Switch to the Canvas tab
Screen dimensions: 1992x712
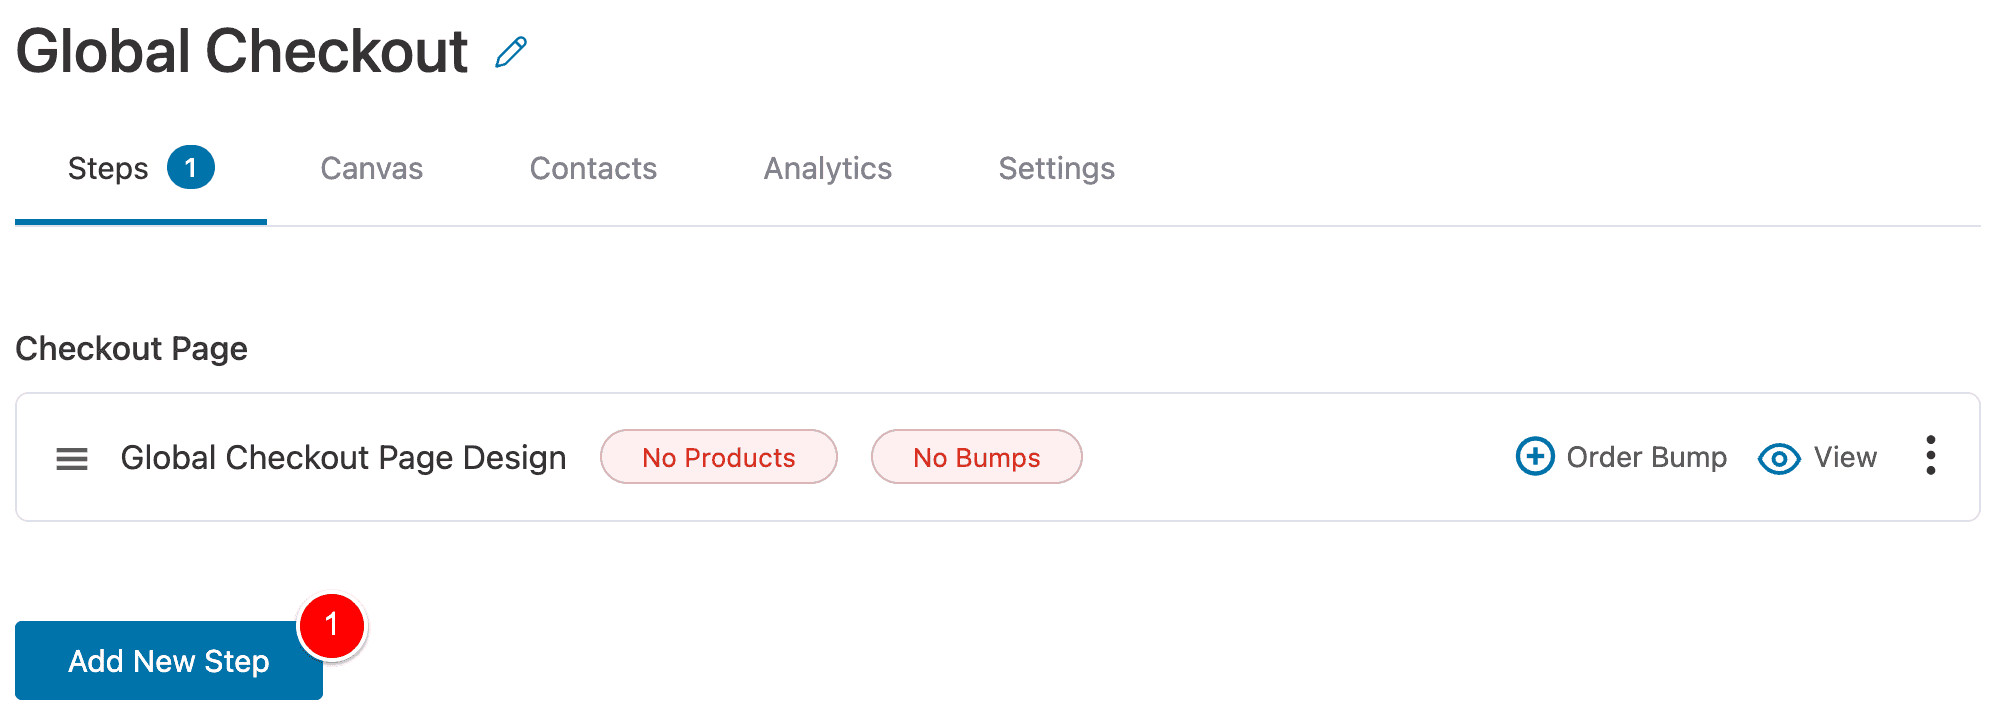tap(372, 168)
